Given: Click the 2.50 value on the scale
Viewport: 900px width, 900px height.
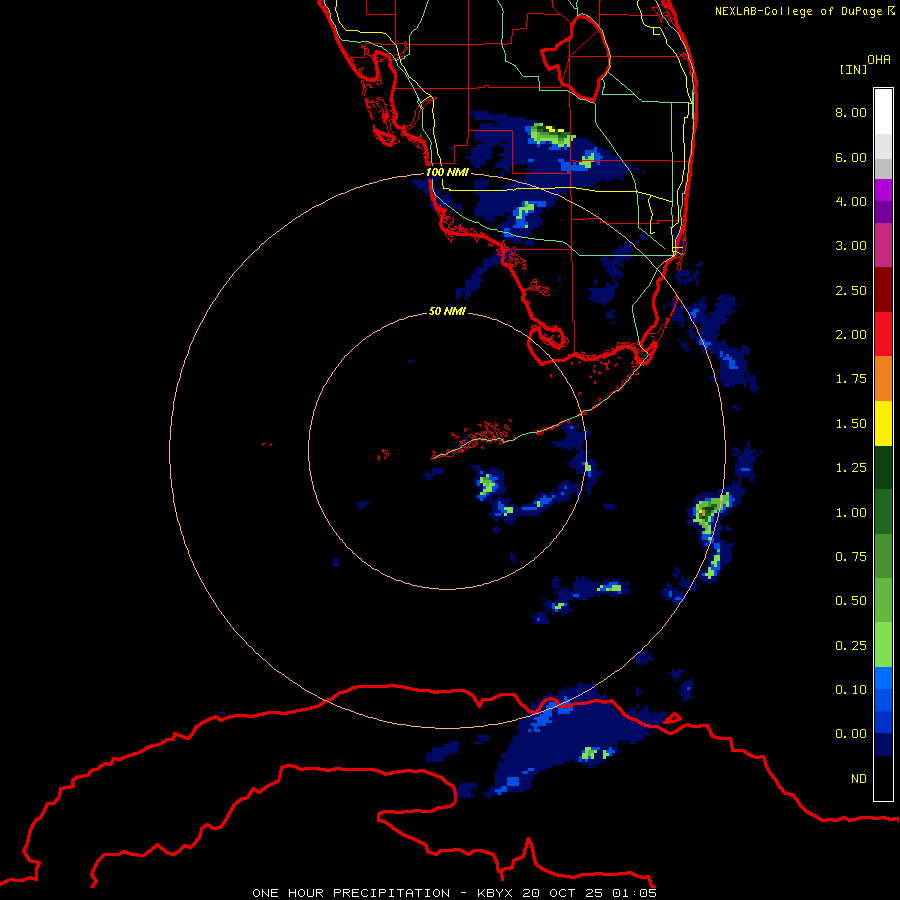Looking at the screenshot, I should pos(851,290).
